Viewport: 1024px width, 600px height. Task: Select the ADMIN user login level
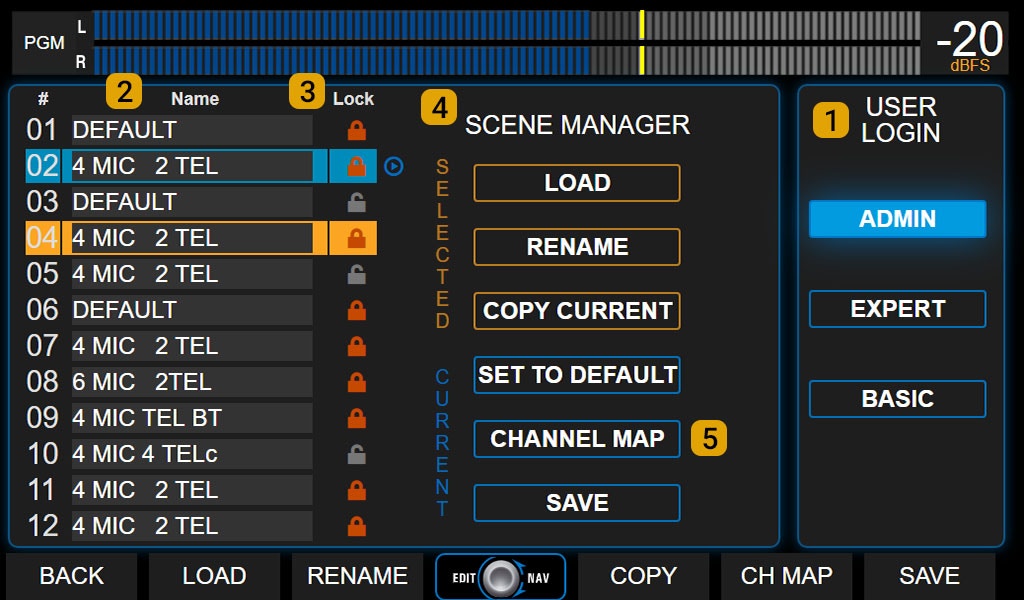896,219
